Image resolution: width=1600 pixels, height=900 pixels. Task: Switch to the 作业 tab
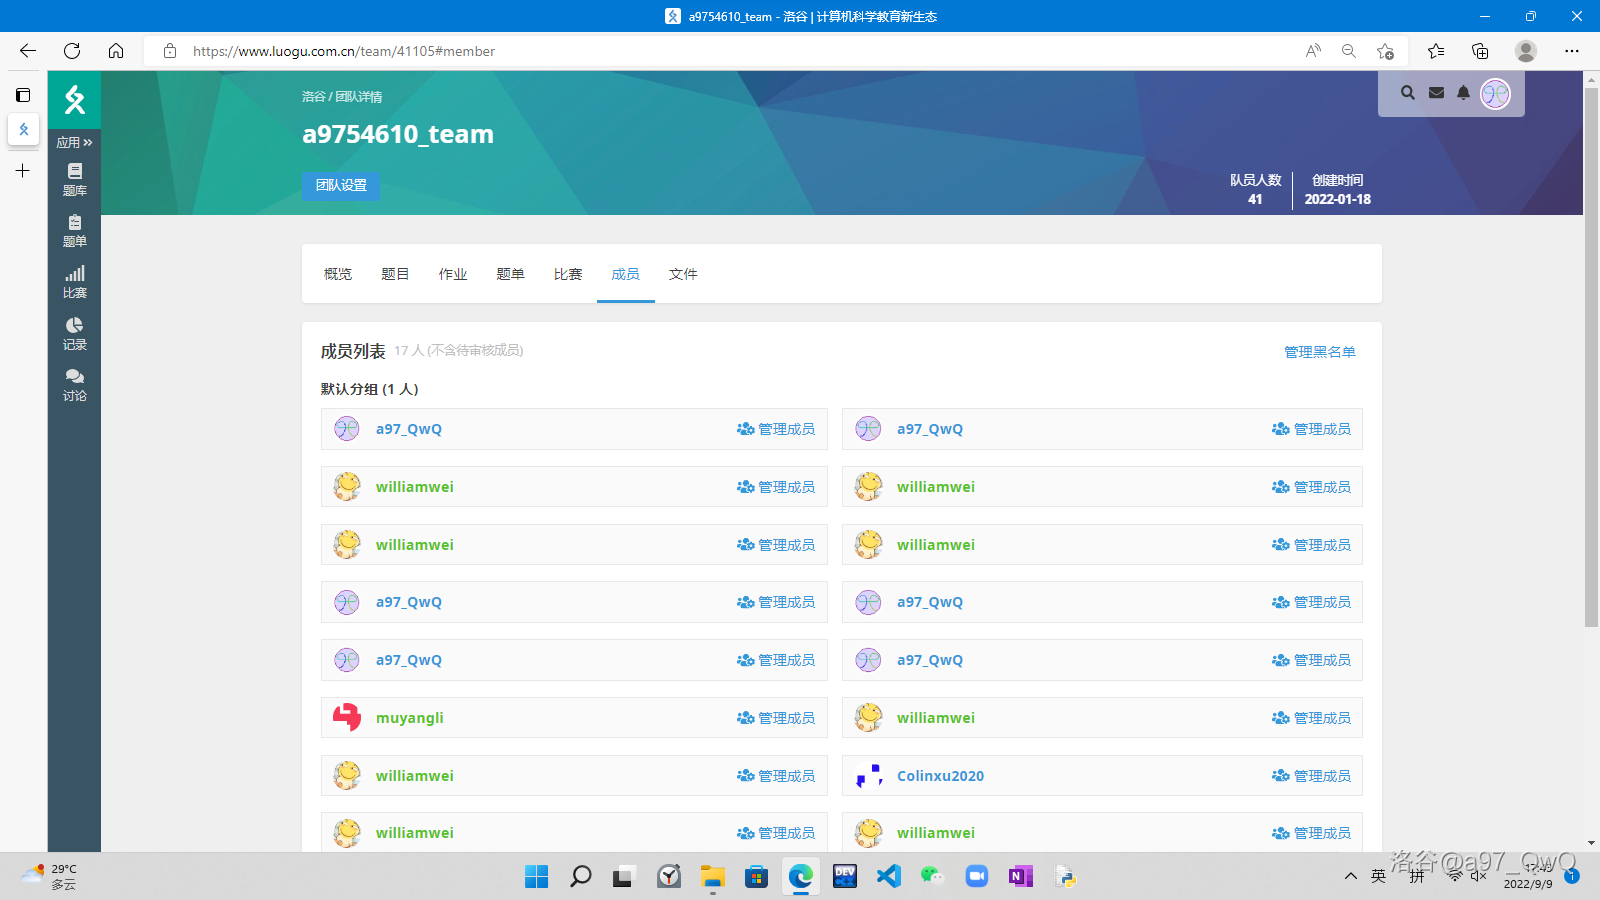point(453,274)
